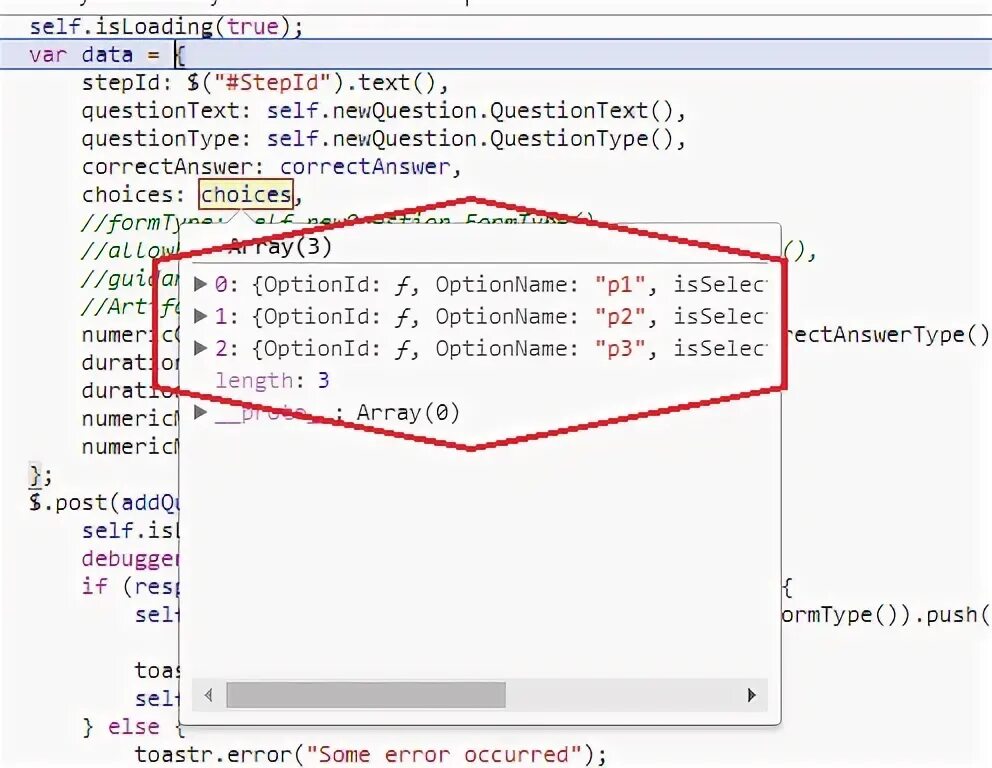The image size is (992, 768).
Task: Expand array item 2 with OptionName "p3"
Action: 201,347
